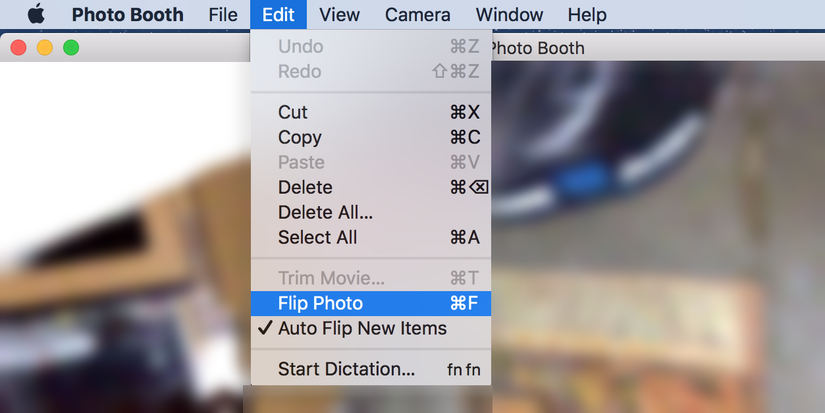The image size is (825, 413).
Task: Close the open Edit menu
Action: [278, 15]
